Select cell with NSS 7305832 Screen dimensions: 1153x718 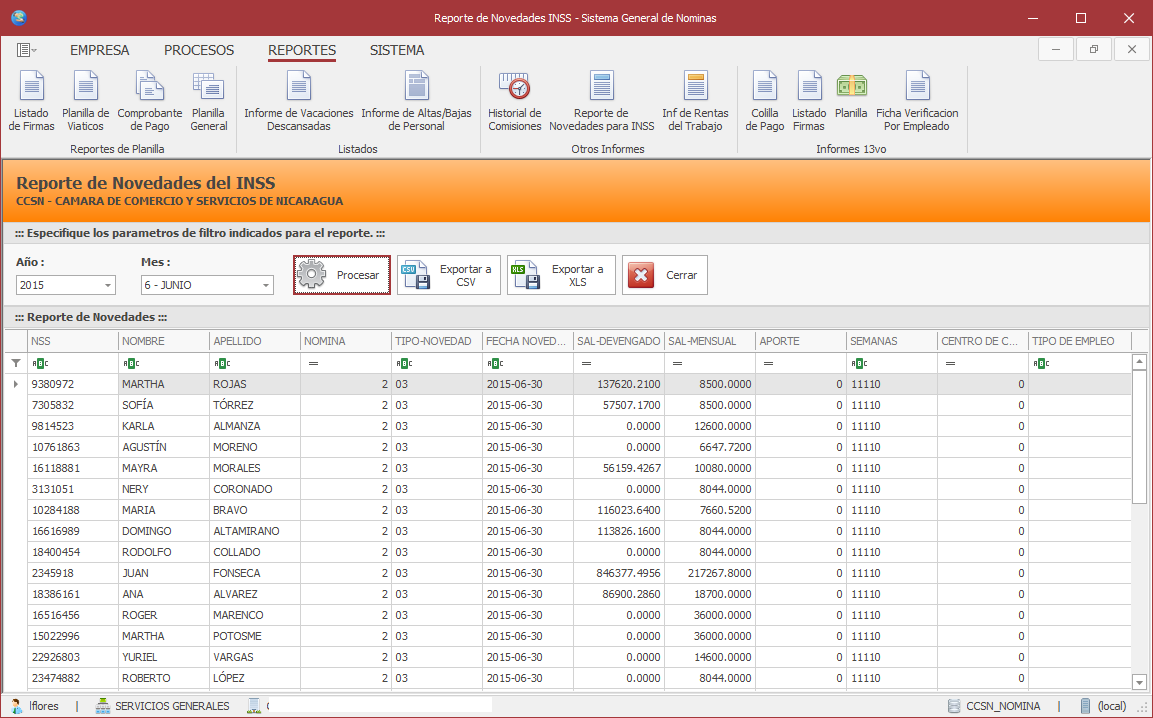pyautogui.click(x=73, y=405)
